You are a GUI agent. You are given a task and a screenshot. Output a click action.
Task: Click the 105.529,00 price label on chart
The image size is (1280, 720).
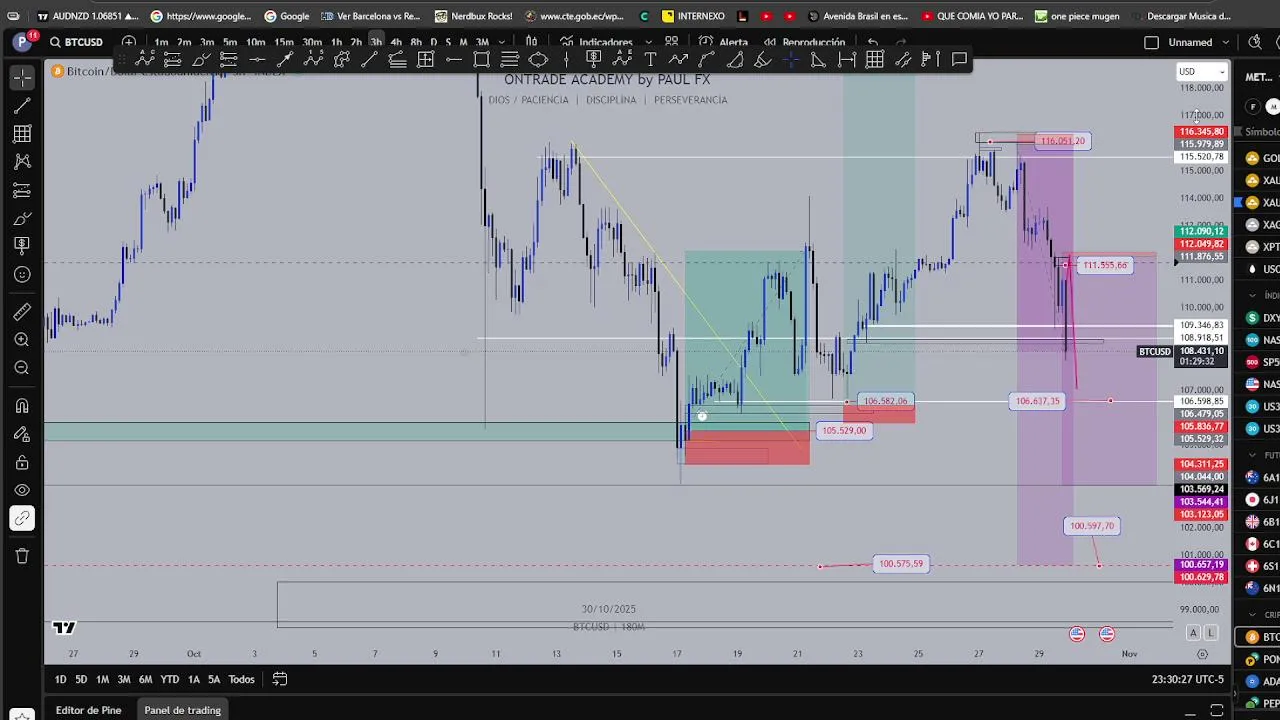[x=845, y=431]
